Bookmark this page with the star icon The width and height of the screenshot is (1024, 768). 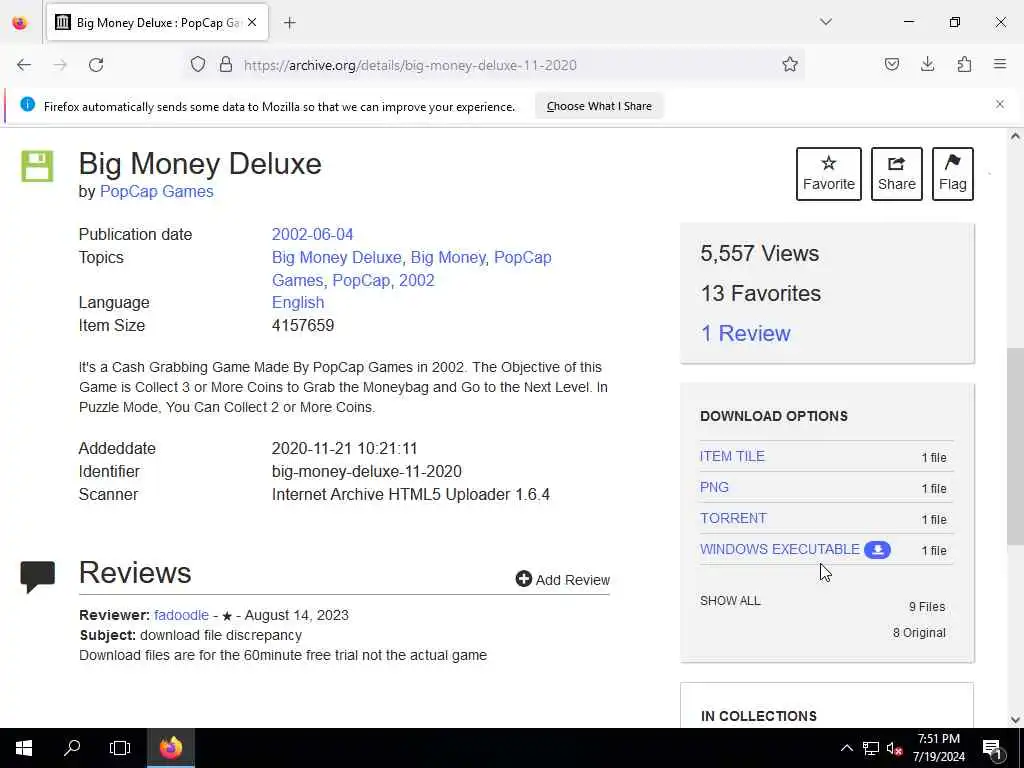pyautogui.click(x=790, y=65)
